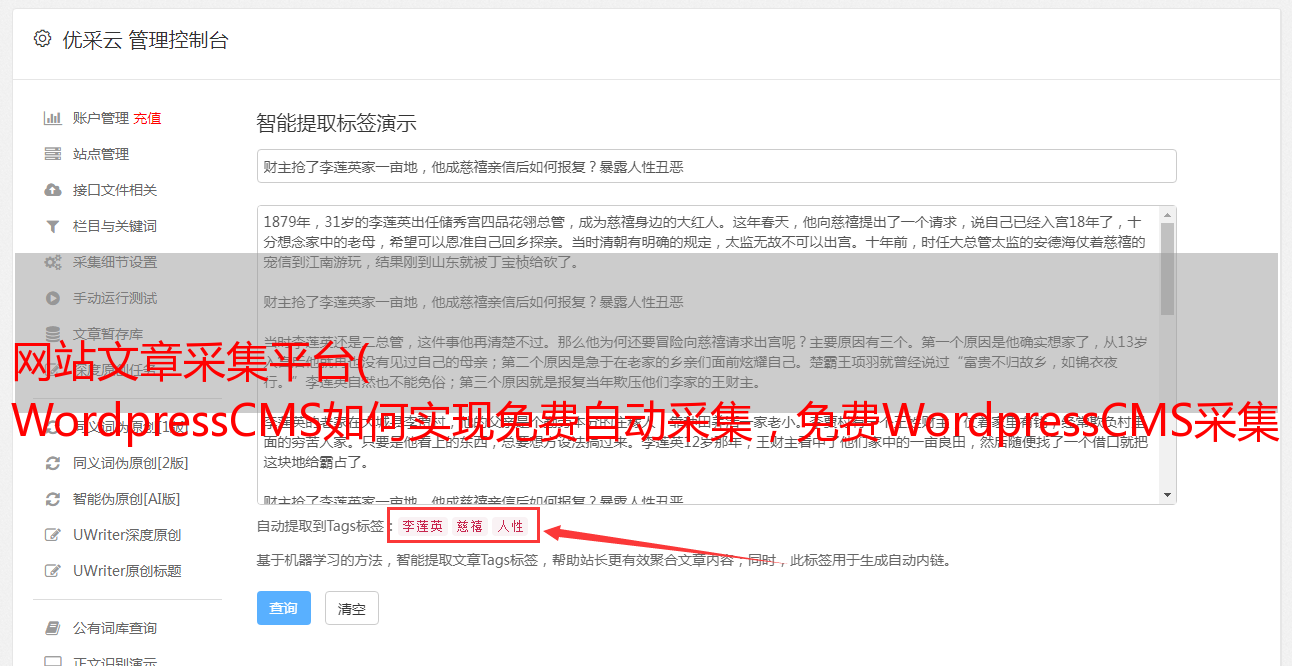Click the blue 查询 button
The width and height of the screenshot is (1292, 666).
tap(284, 608)
